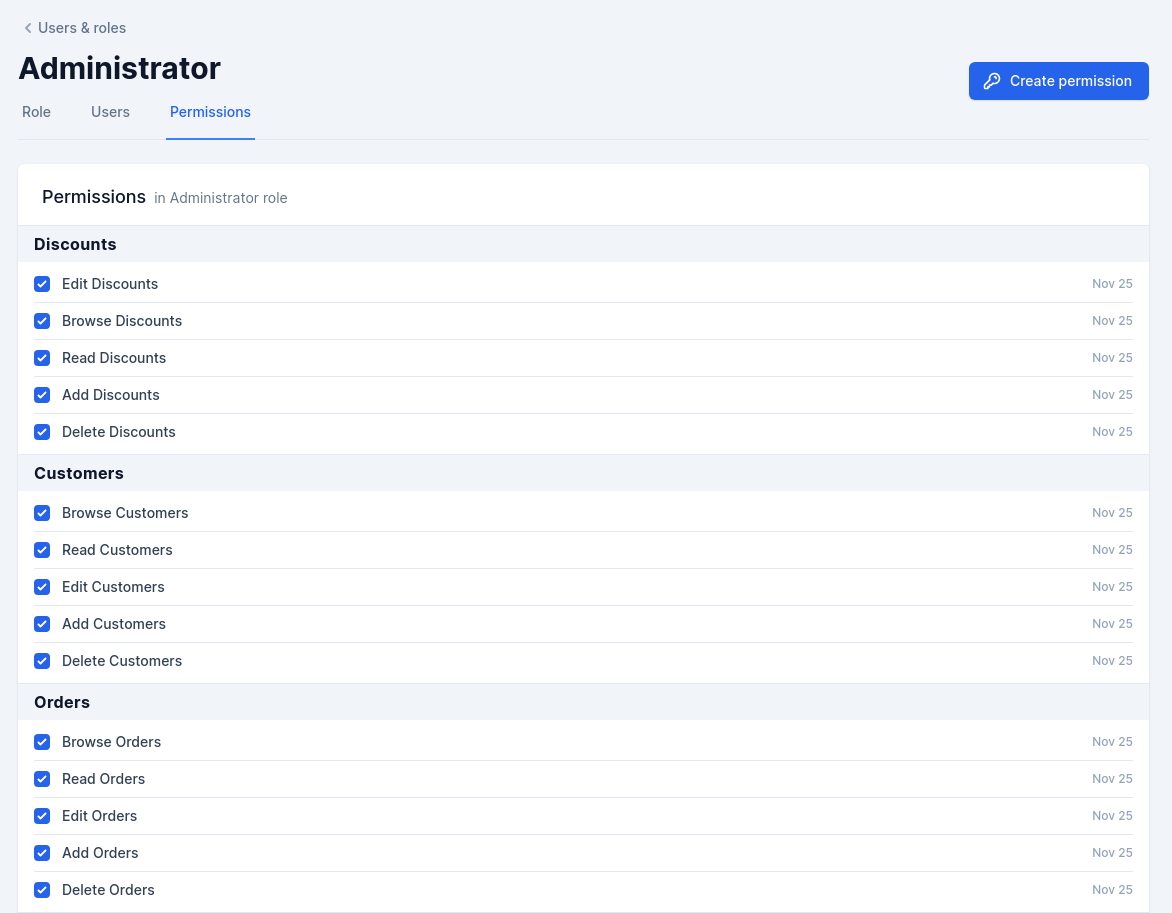
Task: Uncheck the Delete Customers permission
Action: coord(42,661)
